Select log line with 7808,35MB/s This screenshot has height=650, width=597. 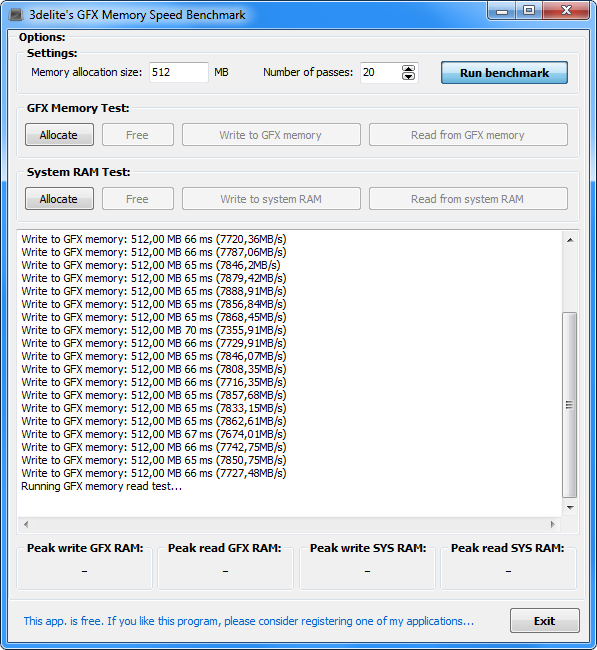point(154,369)
